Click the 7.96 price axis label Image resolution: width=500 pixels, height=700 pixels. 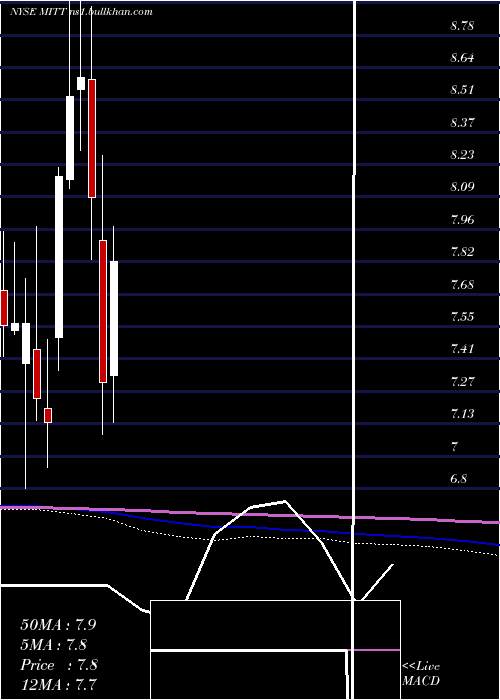pos(462,219)
